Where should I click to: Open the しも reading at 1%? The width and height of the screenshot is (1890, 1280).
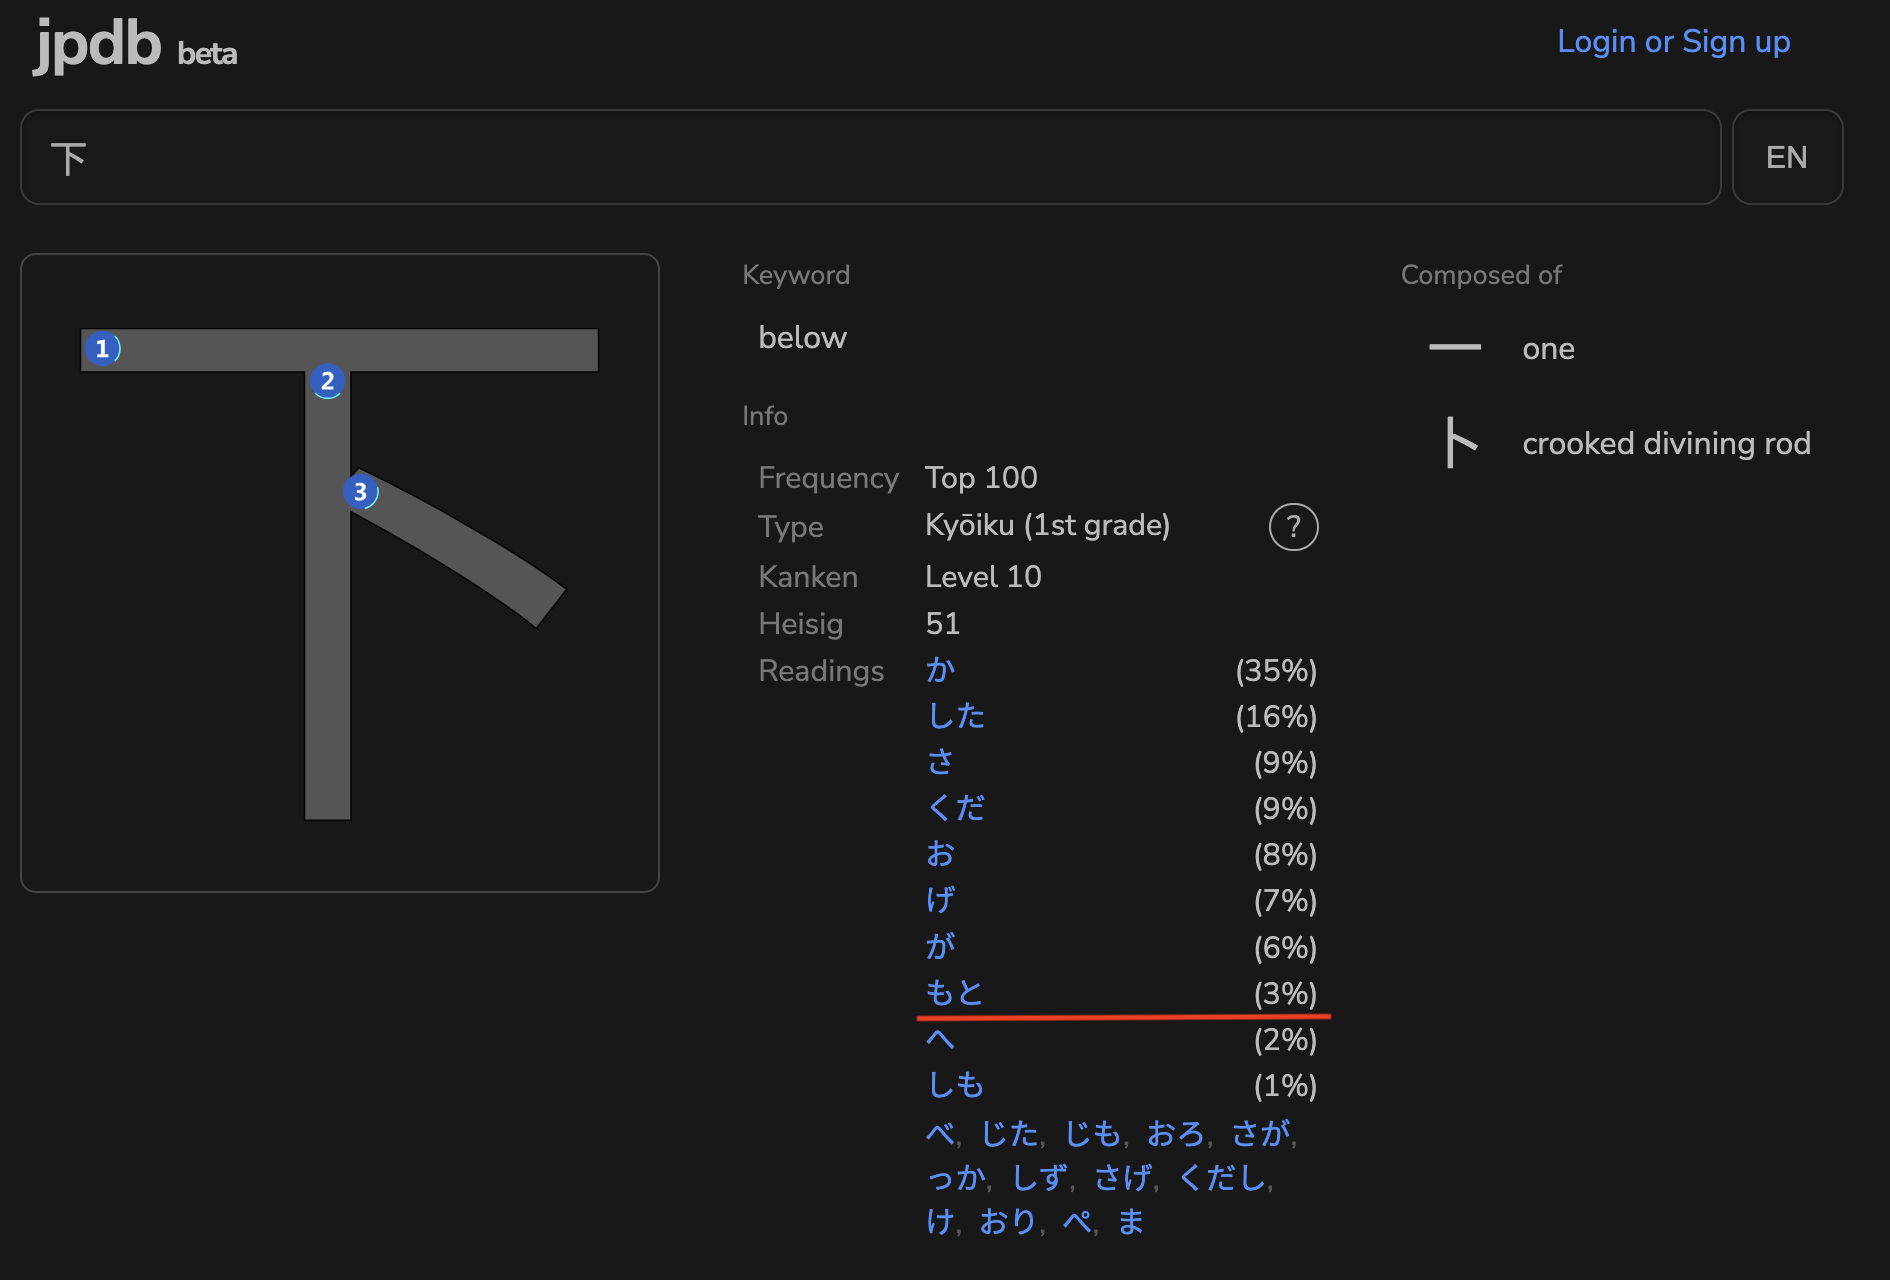(x=956, y=1085)
